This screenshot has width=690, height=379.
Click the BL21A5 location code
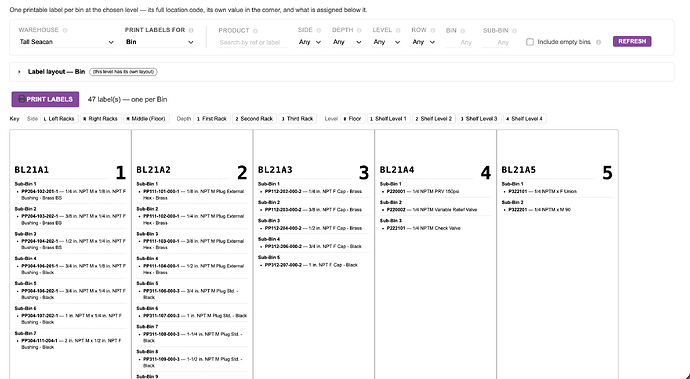519,170
